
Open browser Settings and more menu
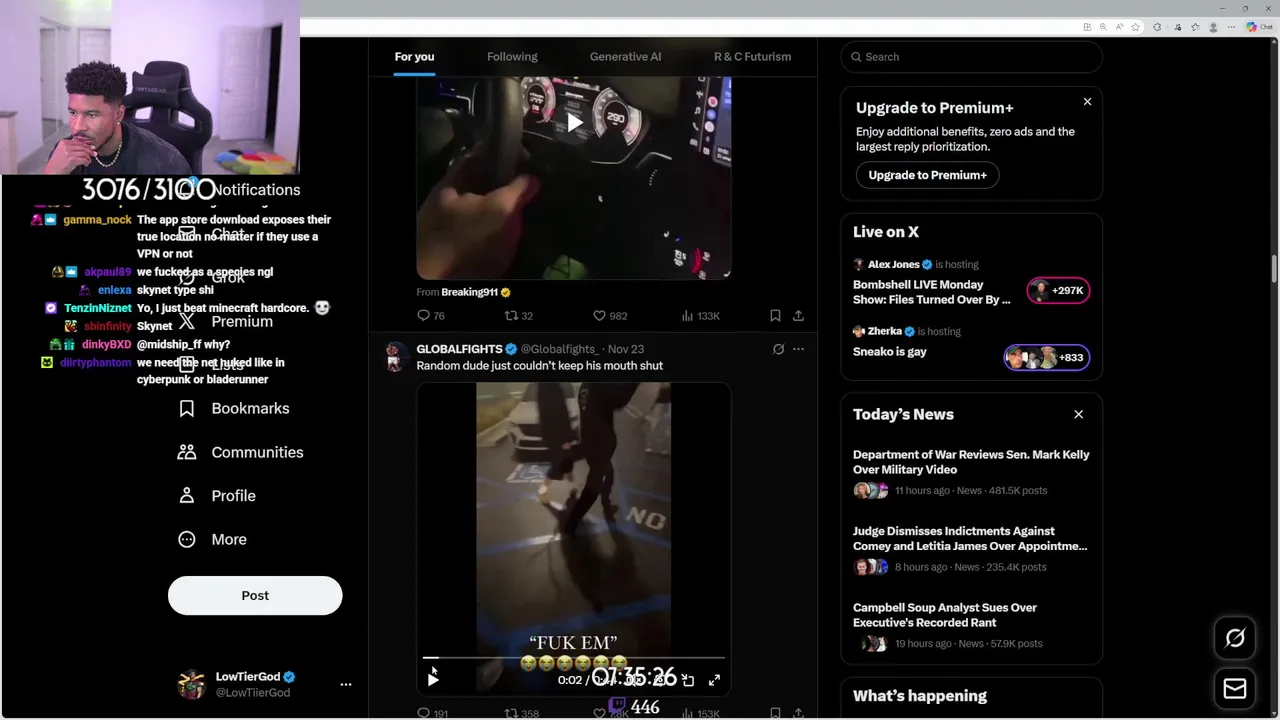tap(1232, 27)
